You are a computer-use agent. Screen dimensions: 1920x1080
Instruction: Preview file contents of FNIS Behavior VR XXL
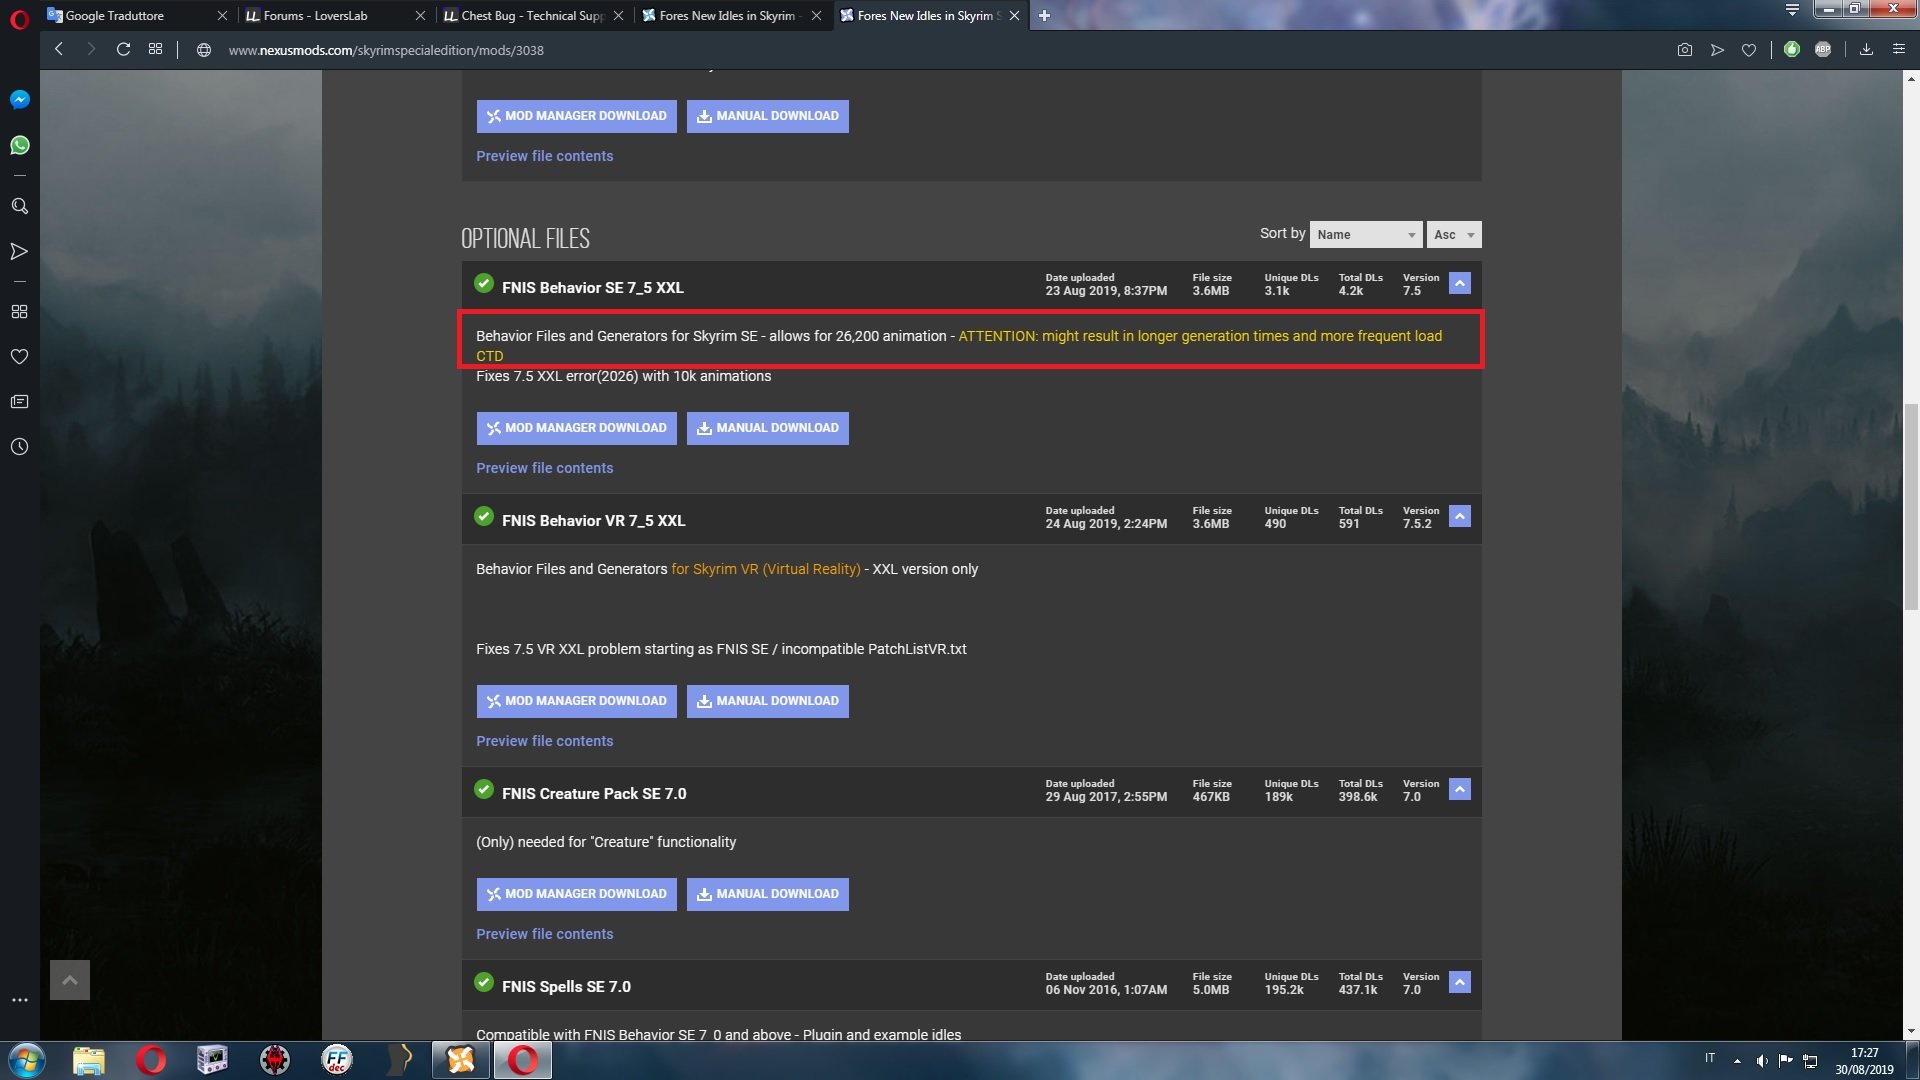tap(544, 741)
